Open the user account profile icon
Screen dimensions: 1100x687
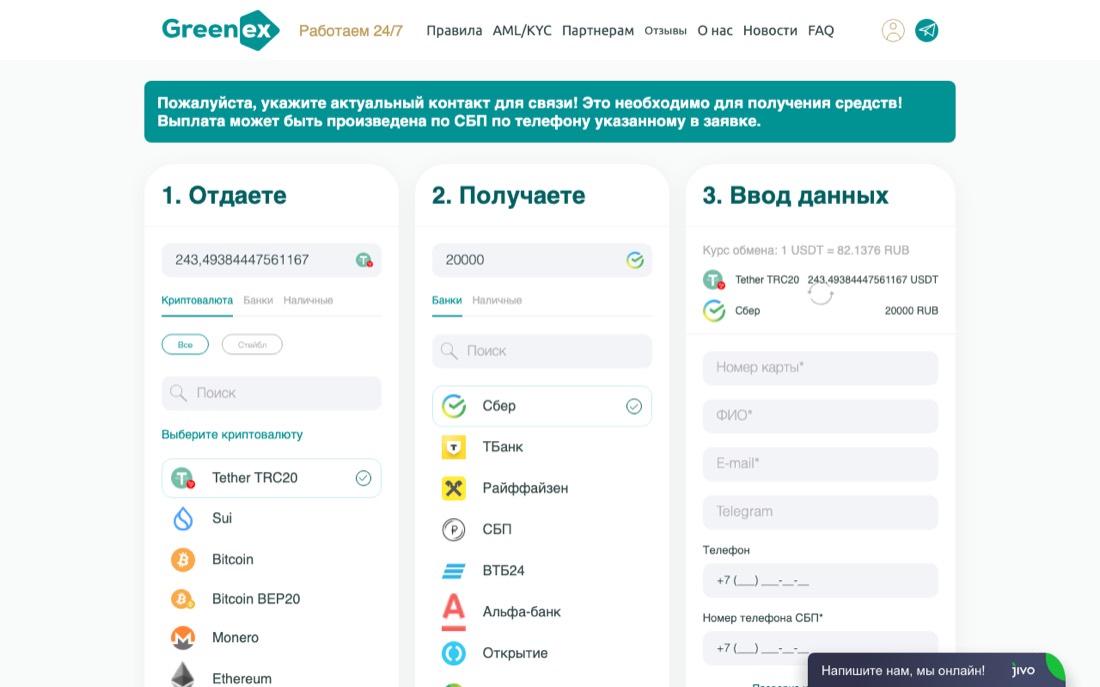(x=892, y=30)
